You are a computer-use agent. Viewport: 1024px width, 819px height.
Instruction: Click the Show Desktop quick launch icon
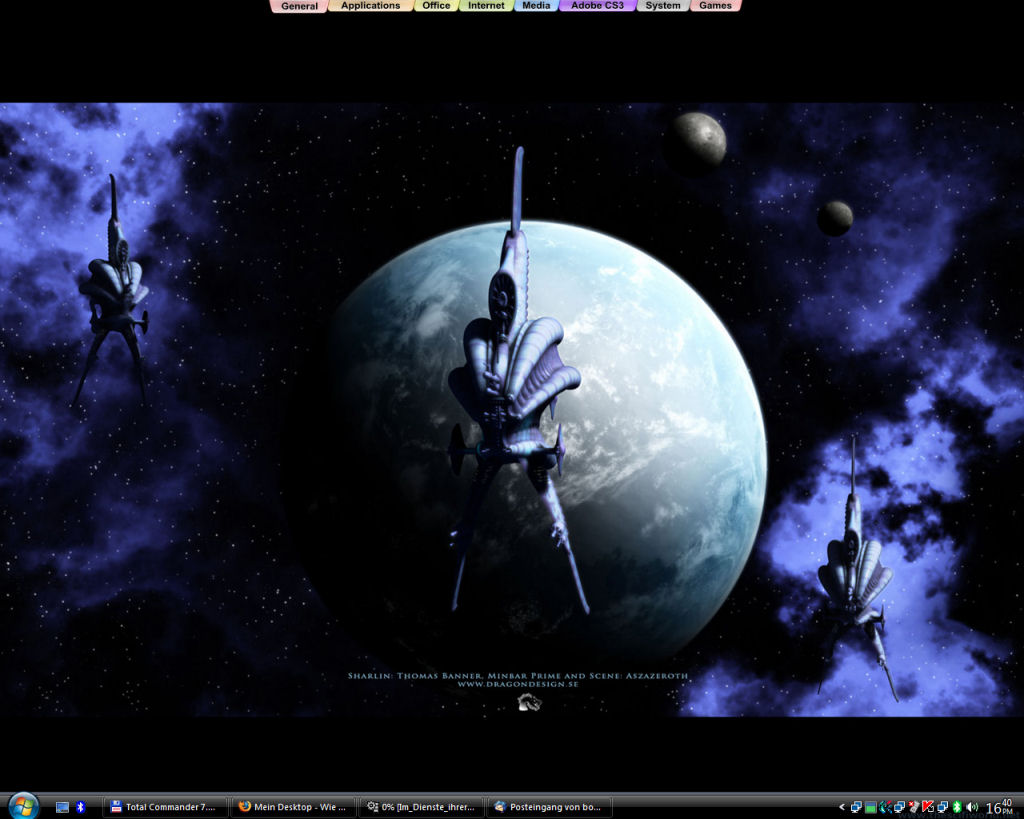coord(62,807)
